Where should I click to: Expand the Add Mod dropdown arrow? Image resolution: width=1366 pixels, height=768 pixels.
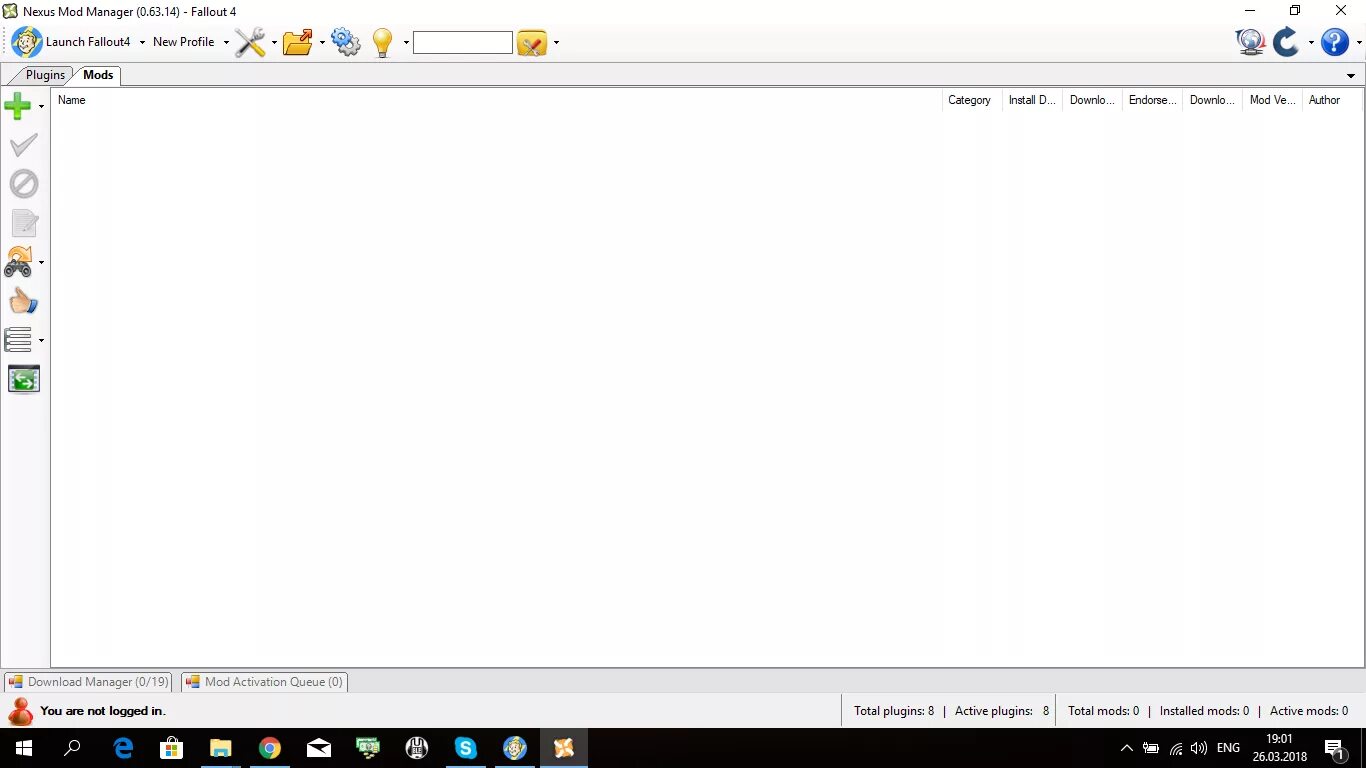41,107
